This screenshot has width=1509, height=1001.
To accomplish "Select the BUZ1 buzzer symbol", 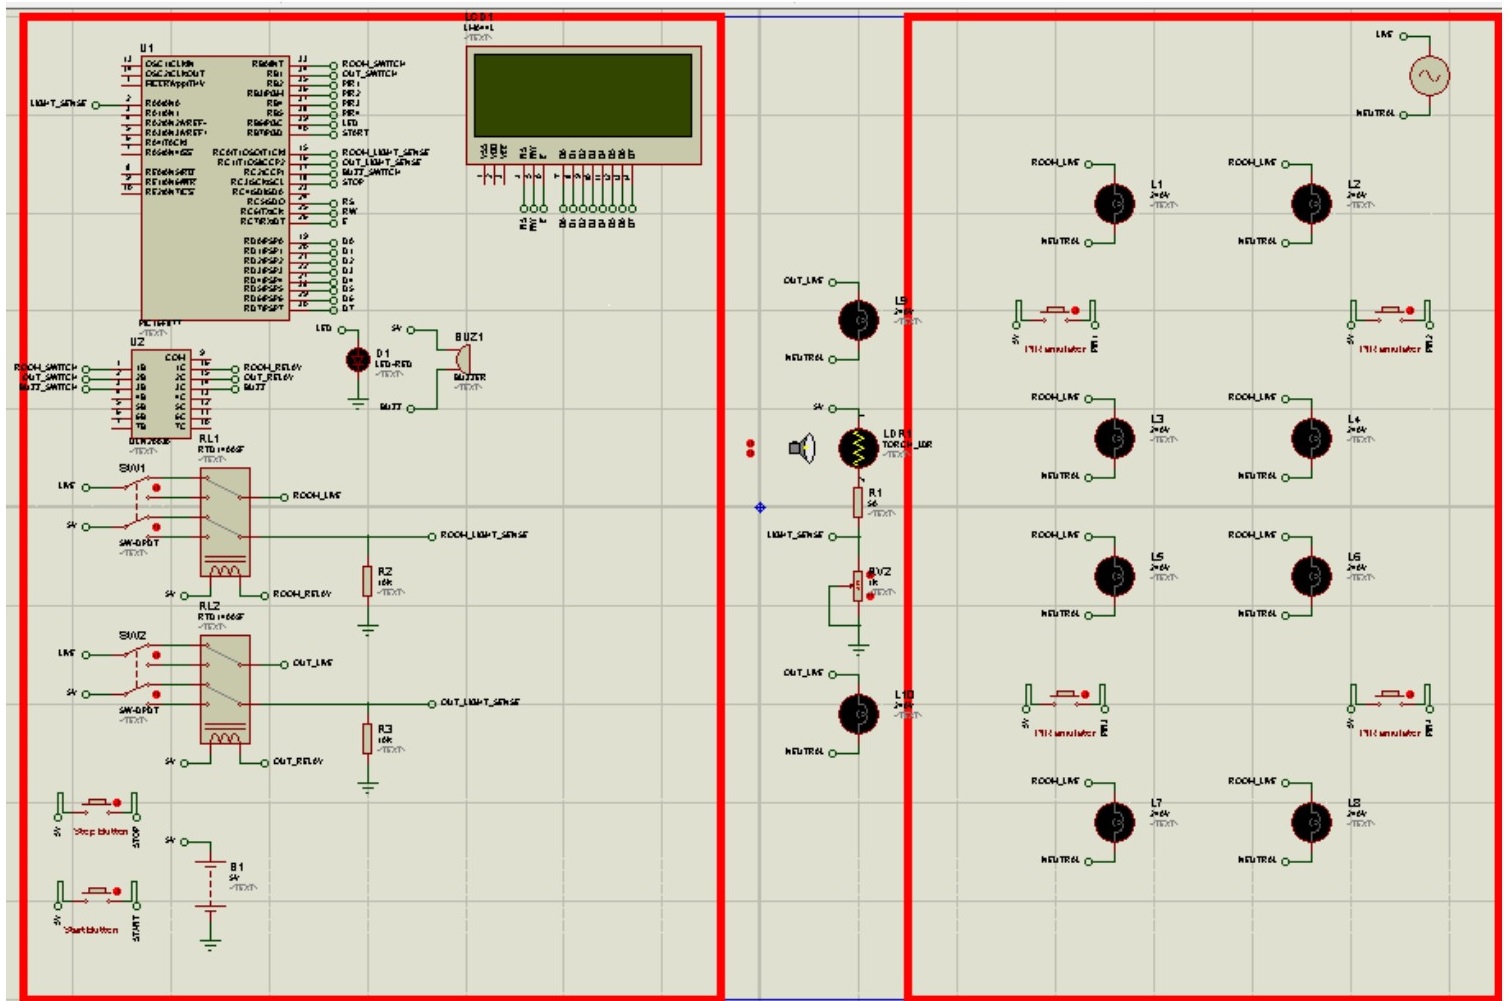I will click(x=462, y=358).
